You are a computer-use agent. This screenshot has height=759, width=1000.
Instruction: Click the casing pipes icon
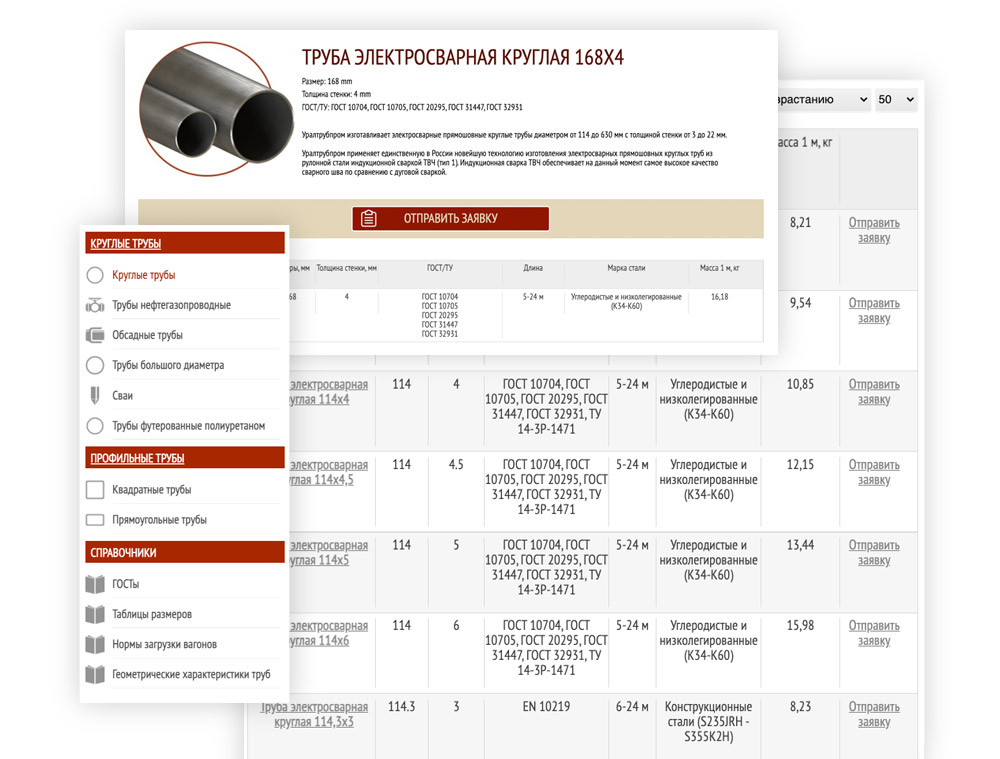tap(95, 335)
